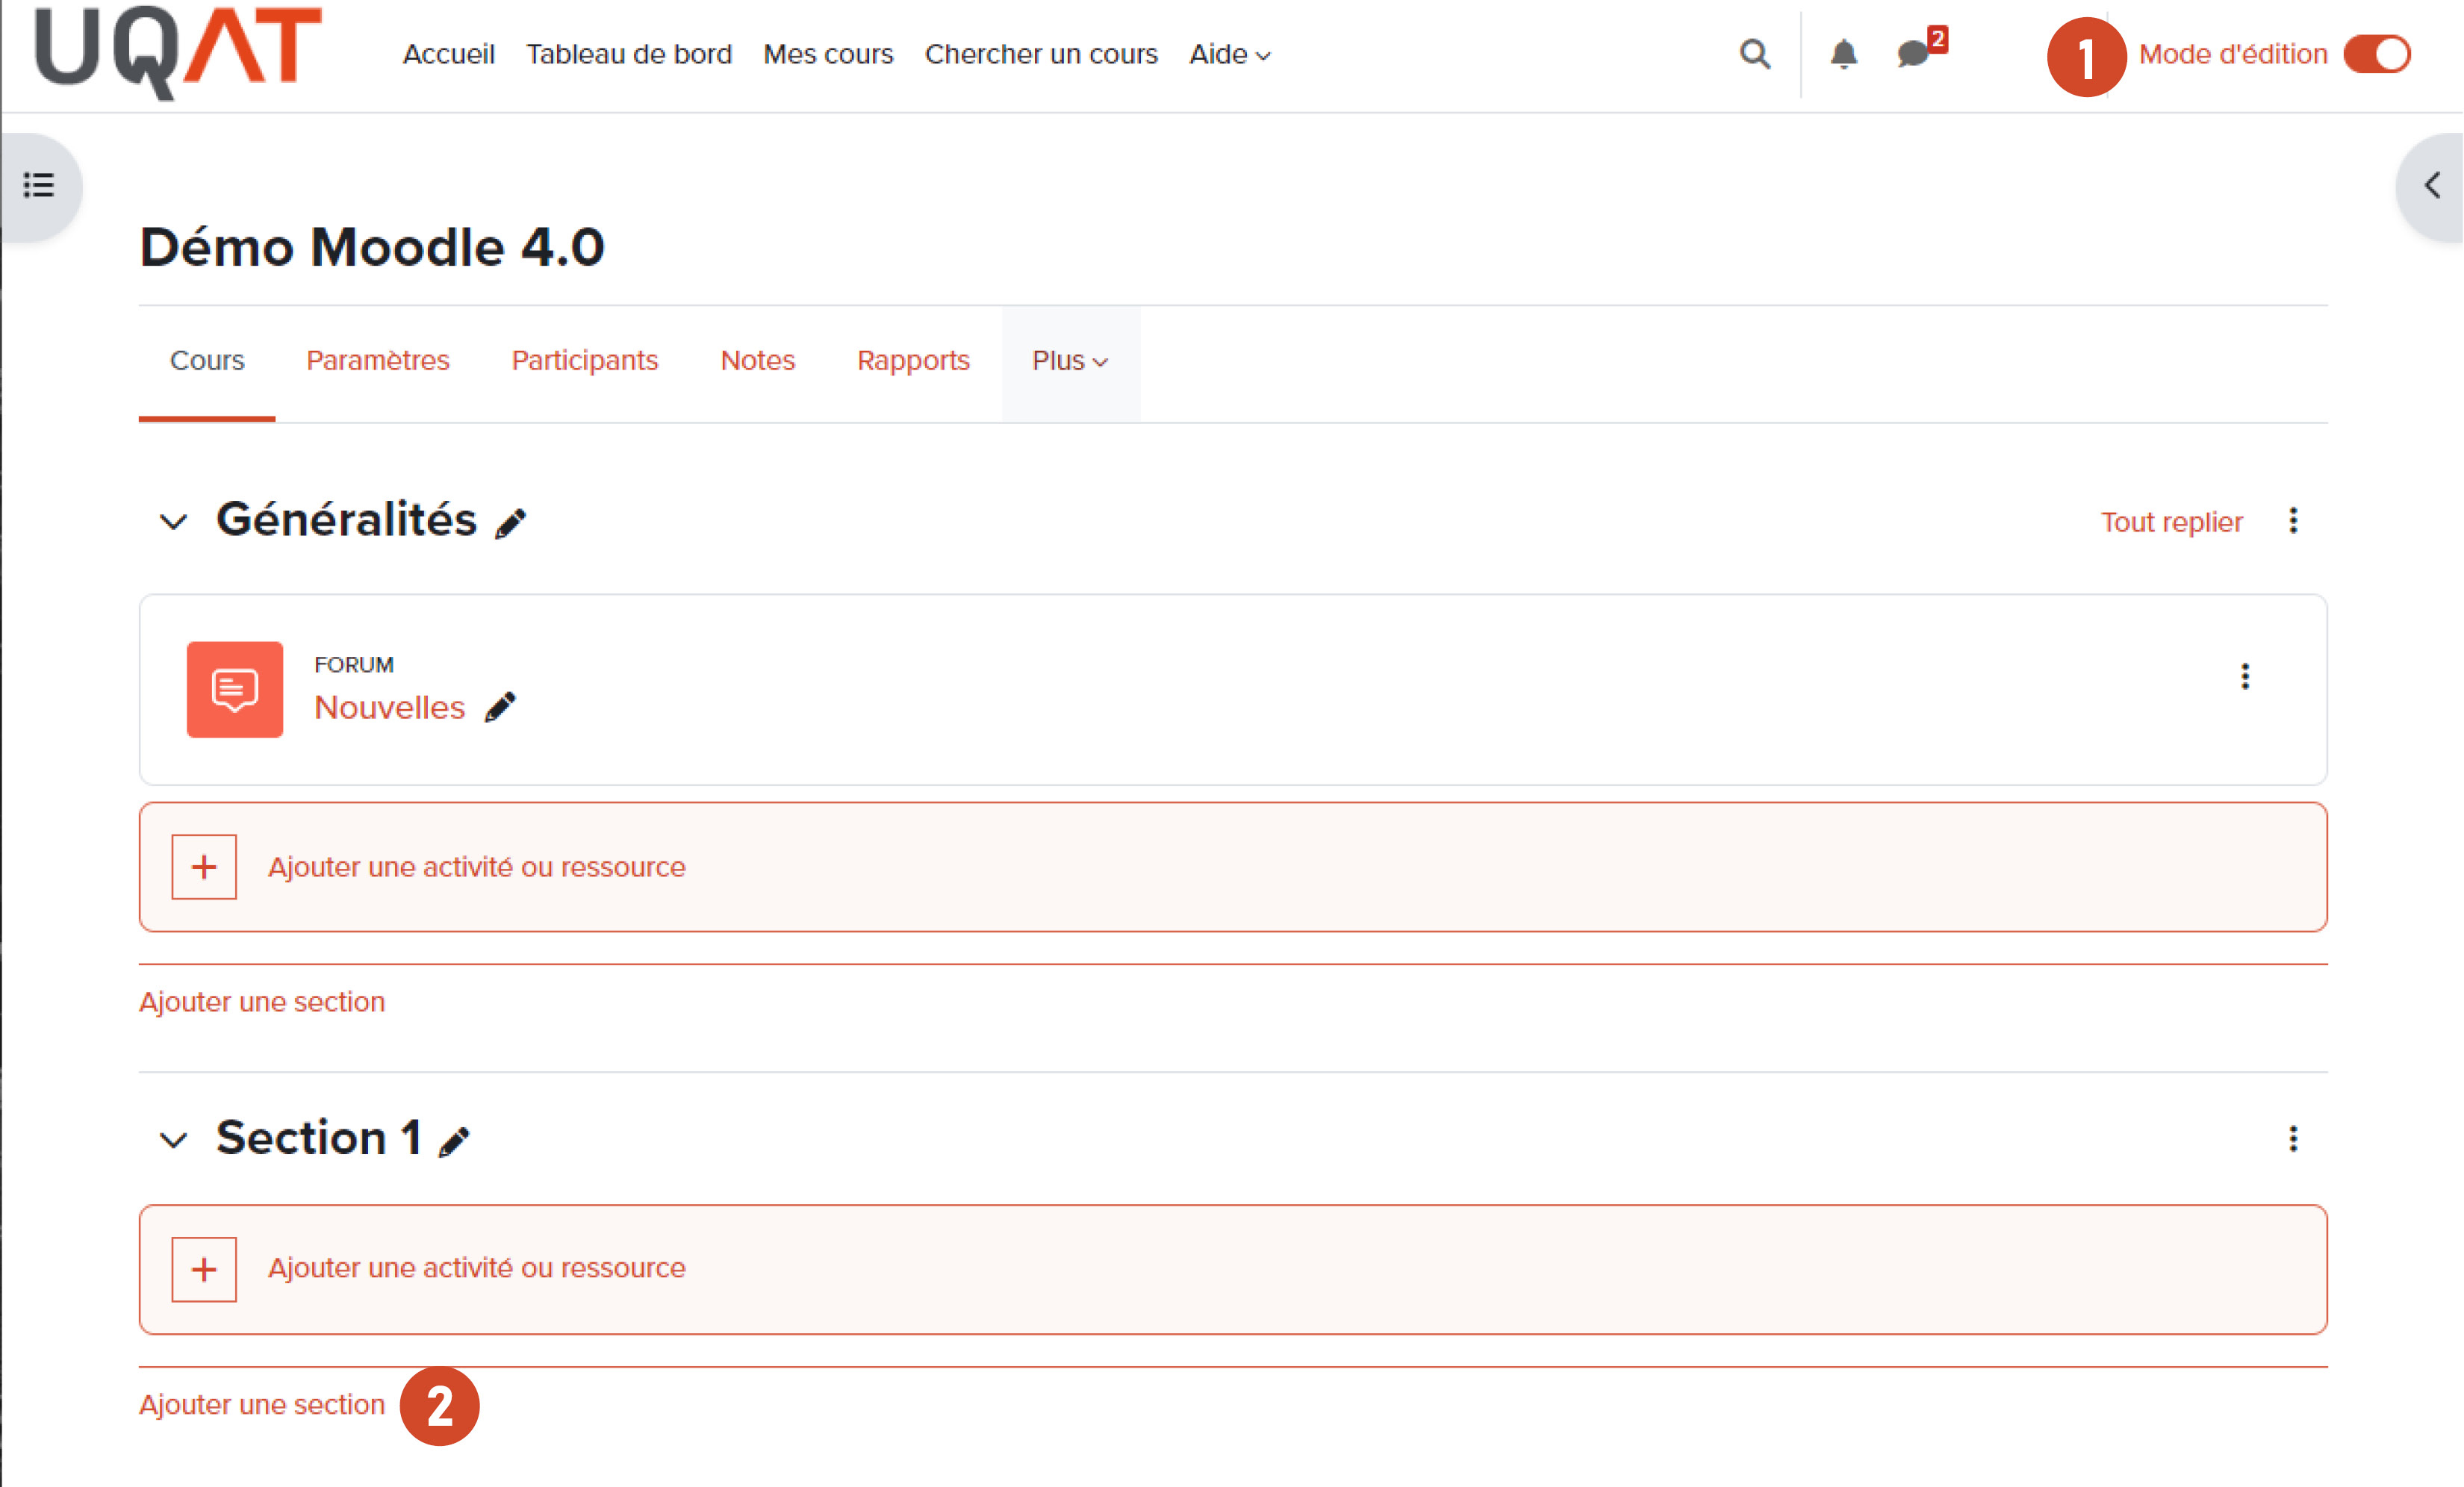Open the search magnifier icon
The image size is (2464, 1487).
(x=1754, y=54)
